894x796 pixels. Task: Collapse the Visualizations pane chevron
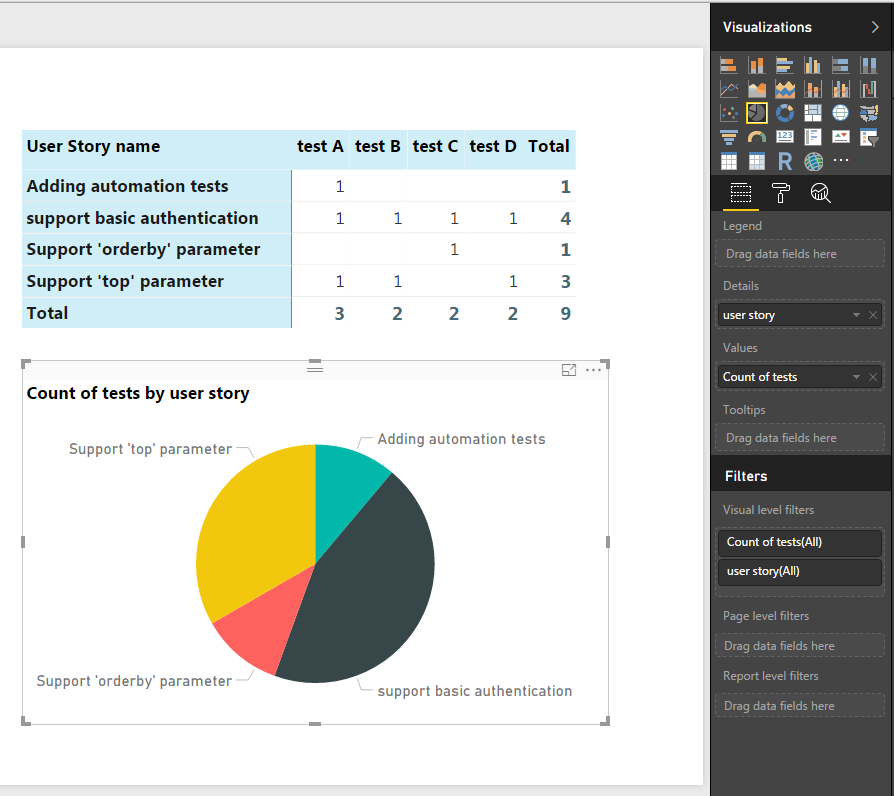[875, 27]
